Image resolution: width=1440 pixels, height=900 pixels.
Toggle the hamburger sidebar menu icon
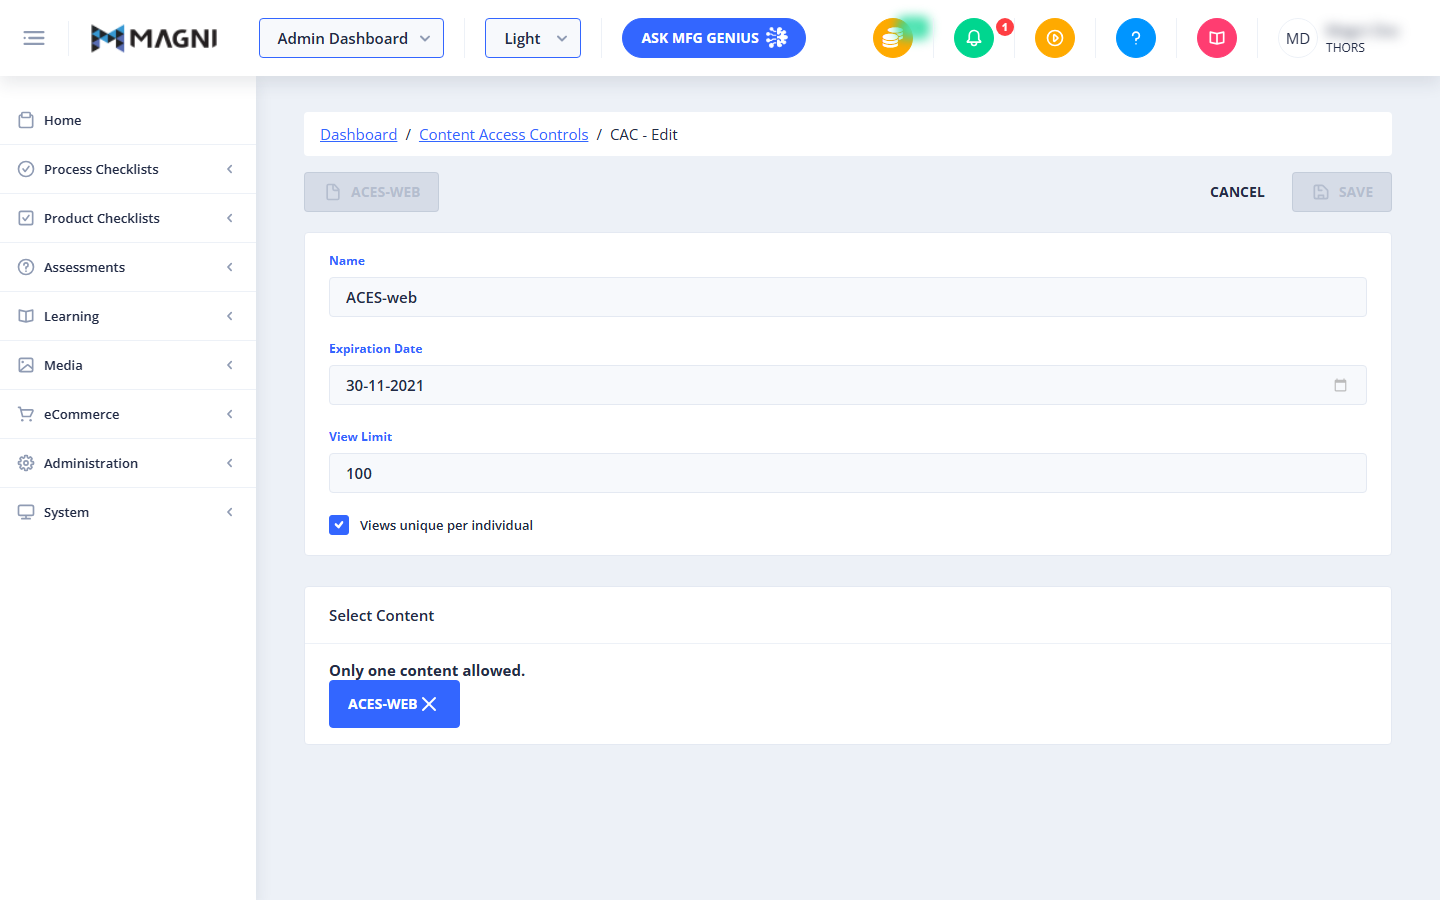(34, 38)
